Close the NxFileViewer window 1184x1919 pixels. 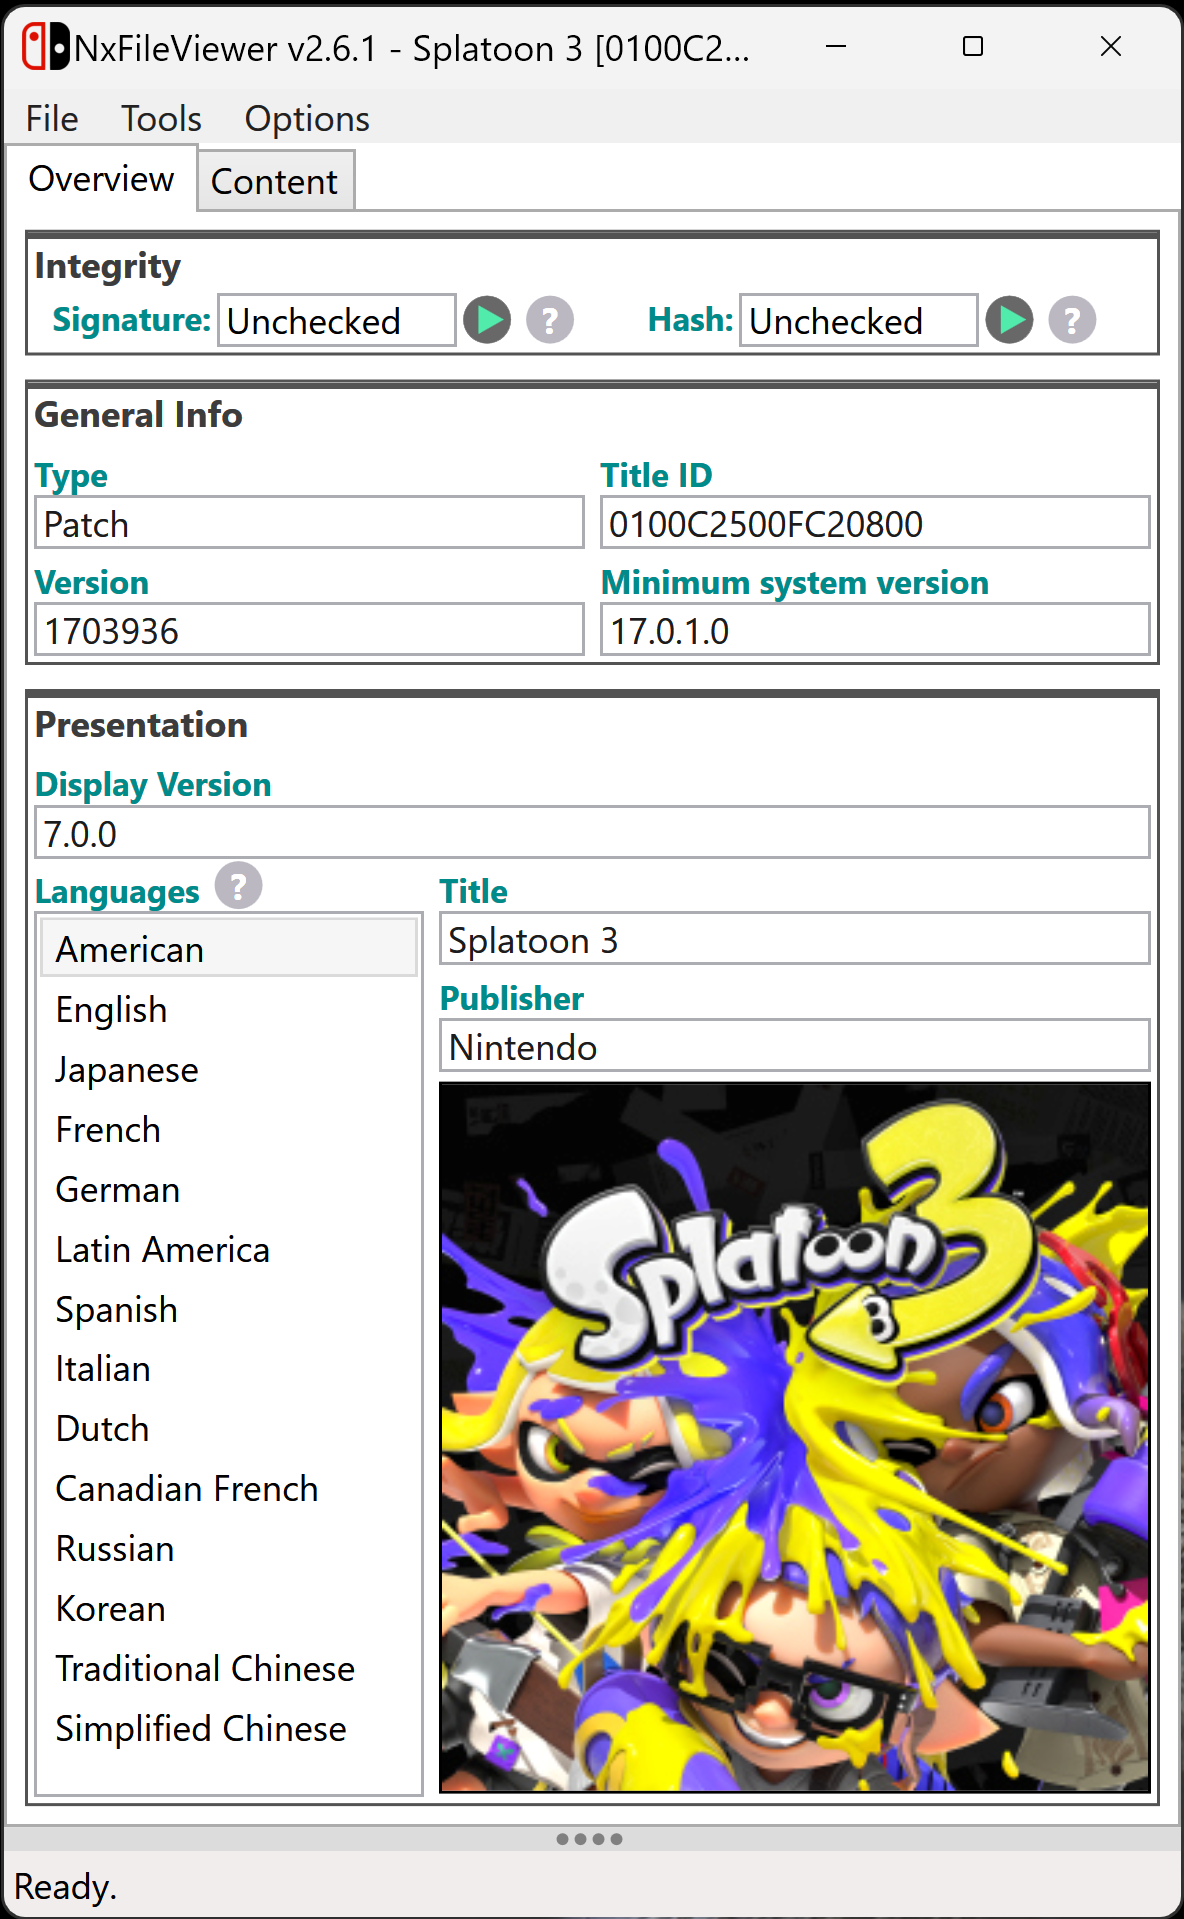tap(1110, 46)
